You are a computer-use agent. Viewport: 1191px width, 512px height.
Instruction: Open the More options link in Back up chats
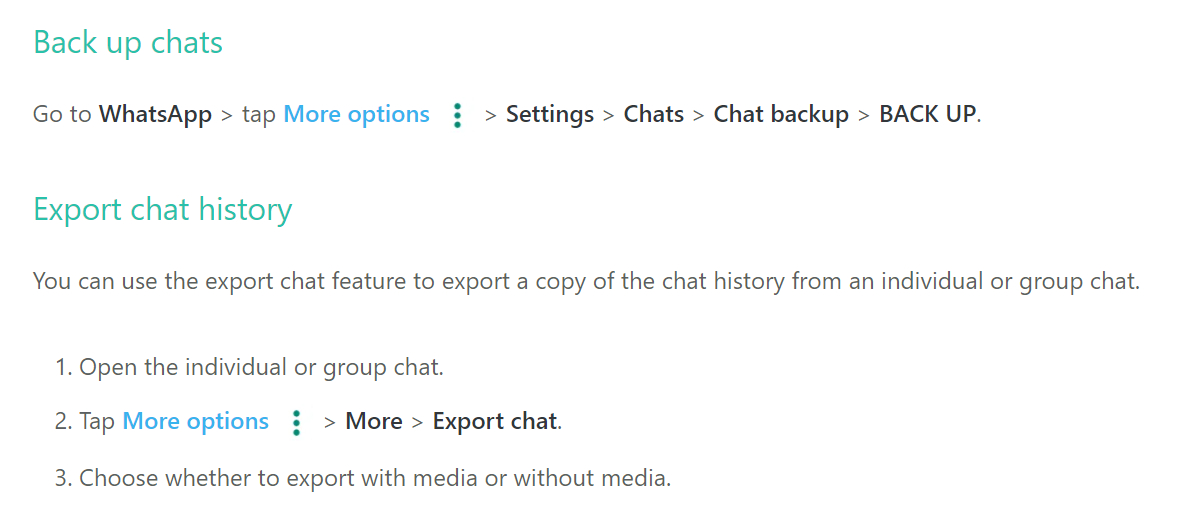pos(356,115)
